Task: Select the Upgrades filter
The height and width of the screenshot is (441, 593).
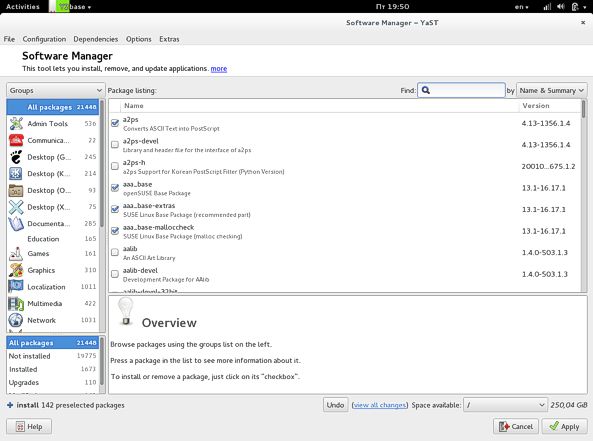Action: tap(53, 382)
